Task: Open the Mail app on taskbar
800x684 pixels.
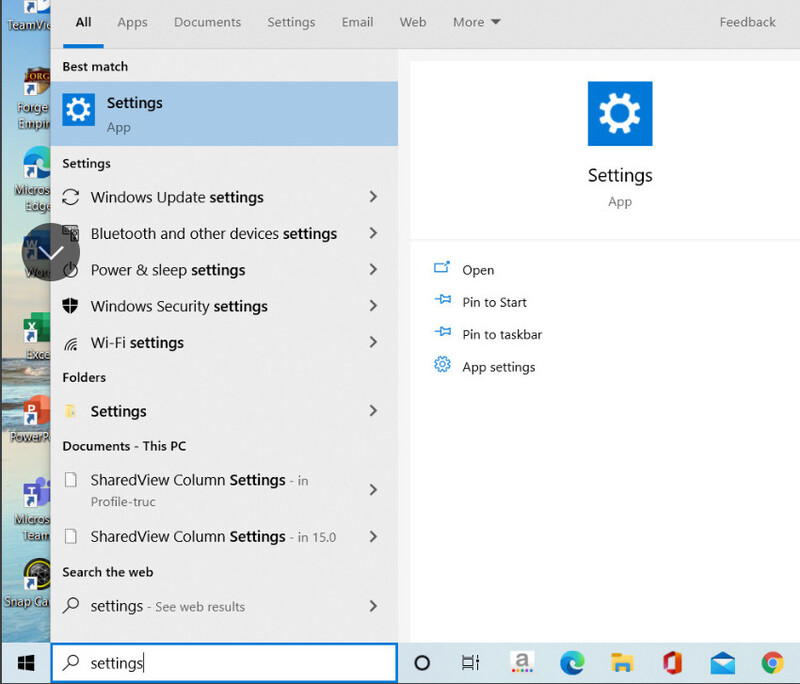Action: (723, 663)
